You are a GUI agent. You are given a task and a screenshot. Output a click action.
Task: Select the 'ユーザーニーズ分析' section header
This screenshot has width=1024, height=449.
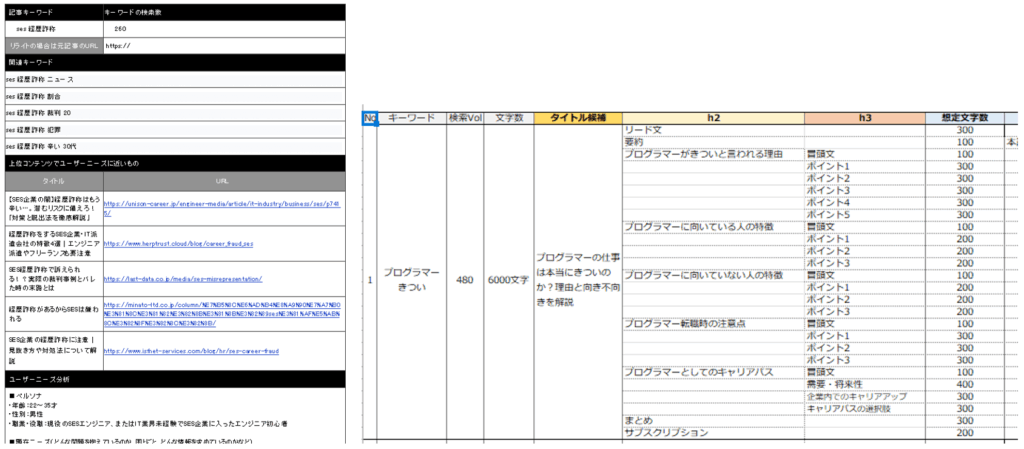coord(174,379)
